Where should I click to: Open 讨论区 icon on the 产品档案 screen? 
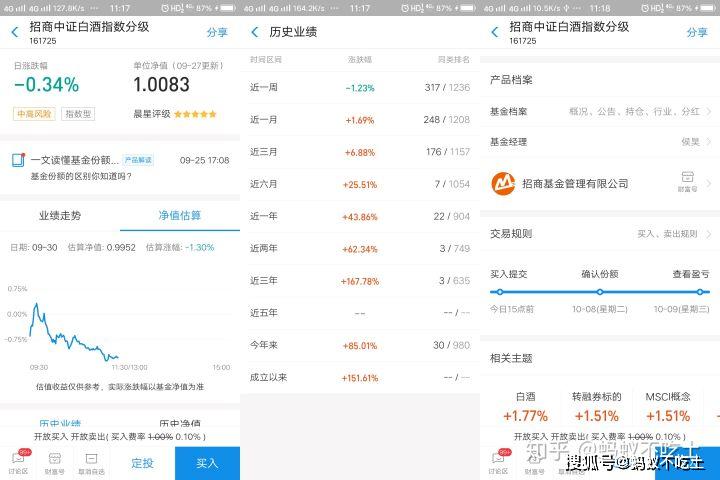(x=498, y=462)
